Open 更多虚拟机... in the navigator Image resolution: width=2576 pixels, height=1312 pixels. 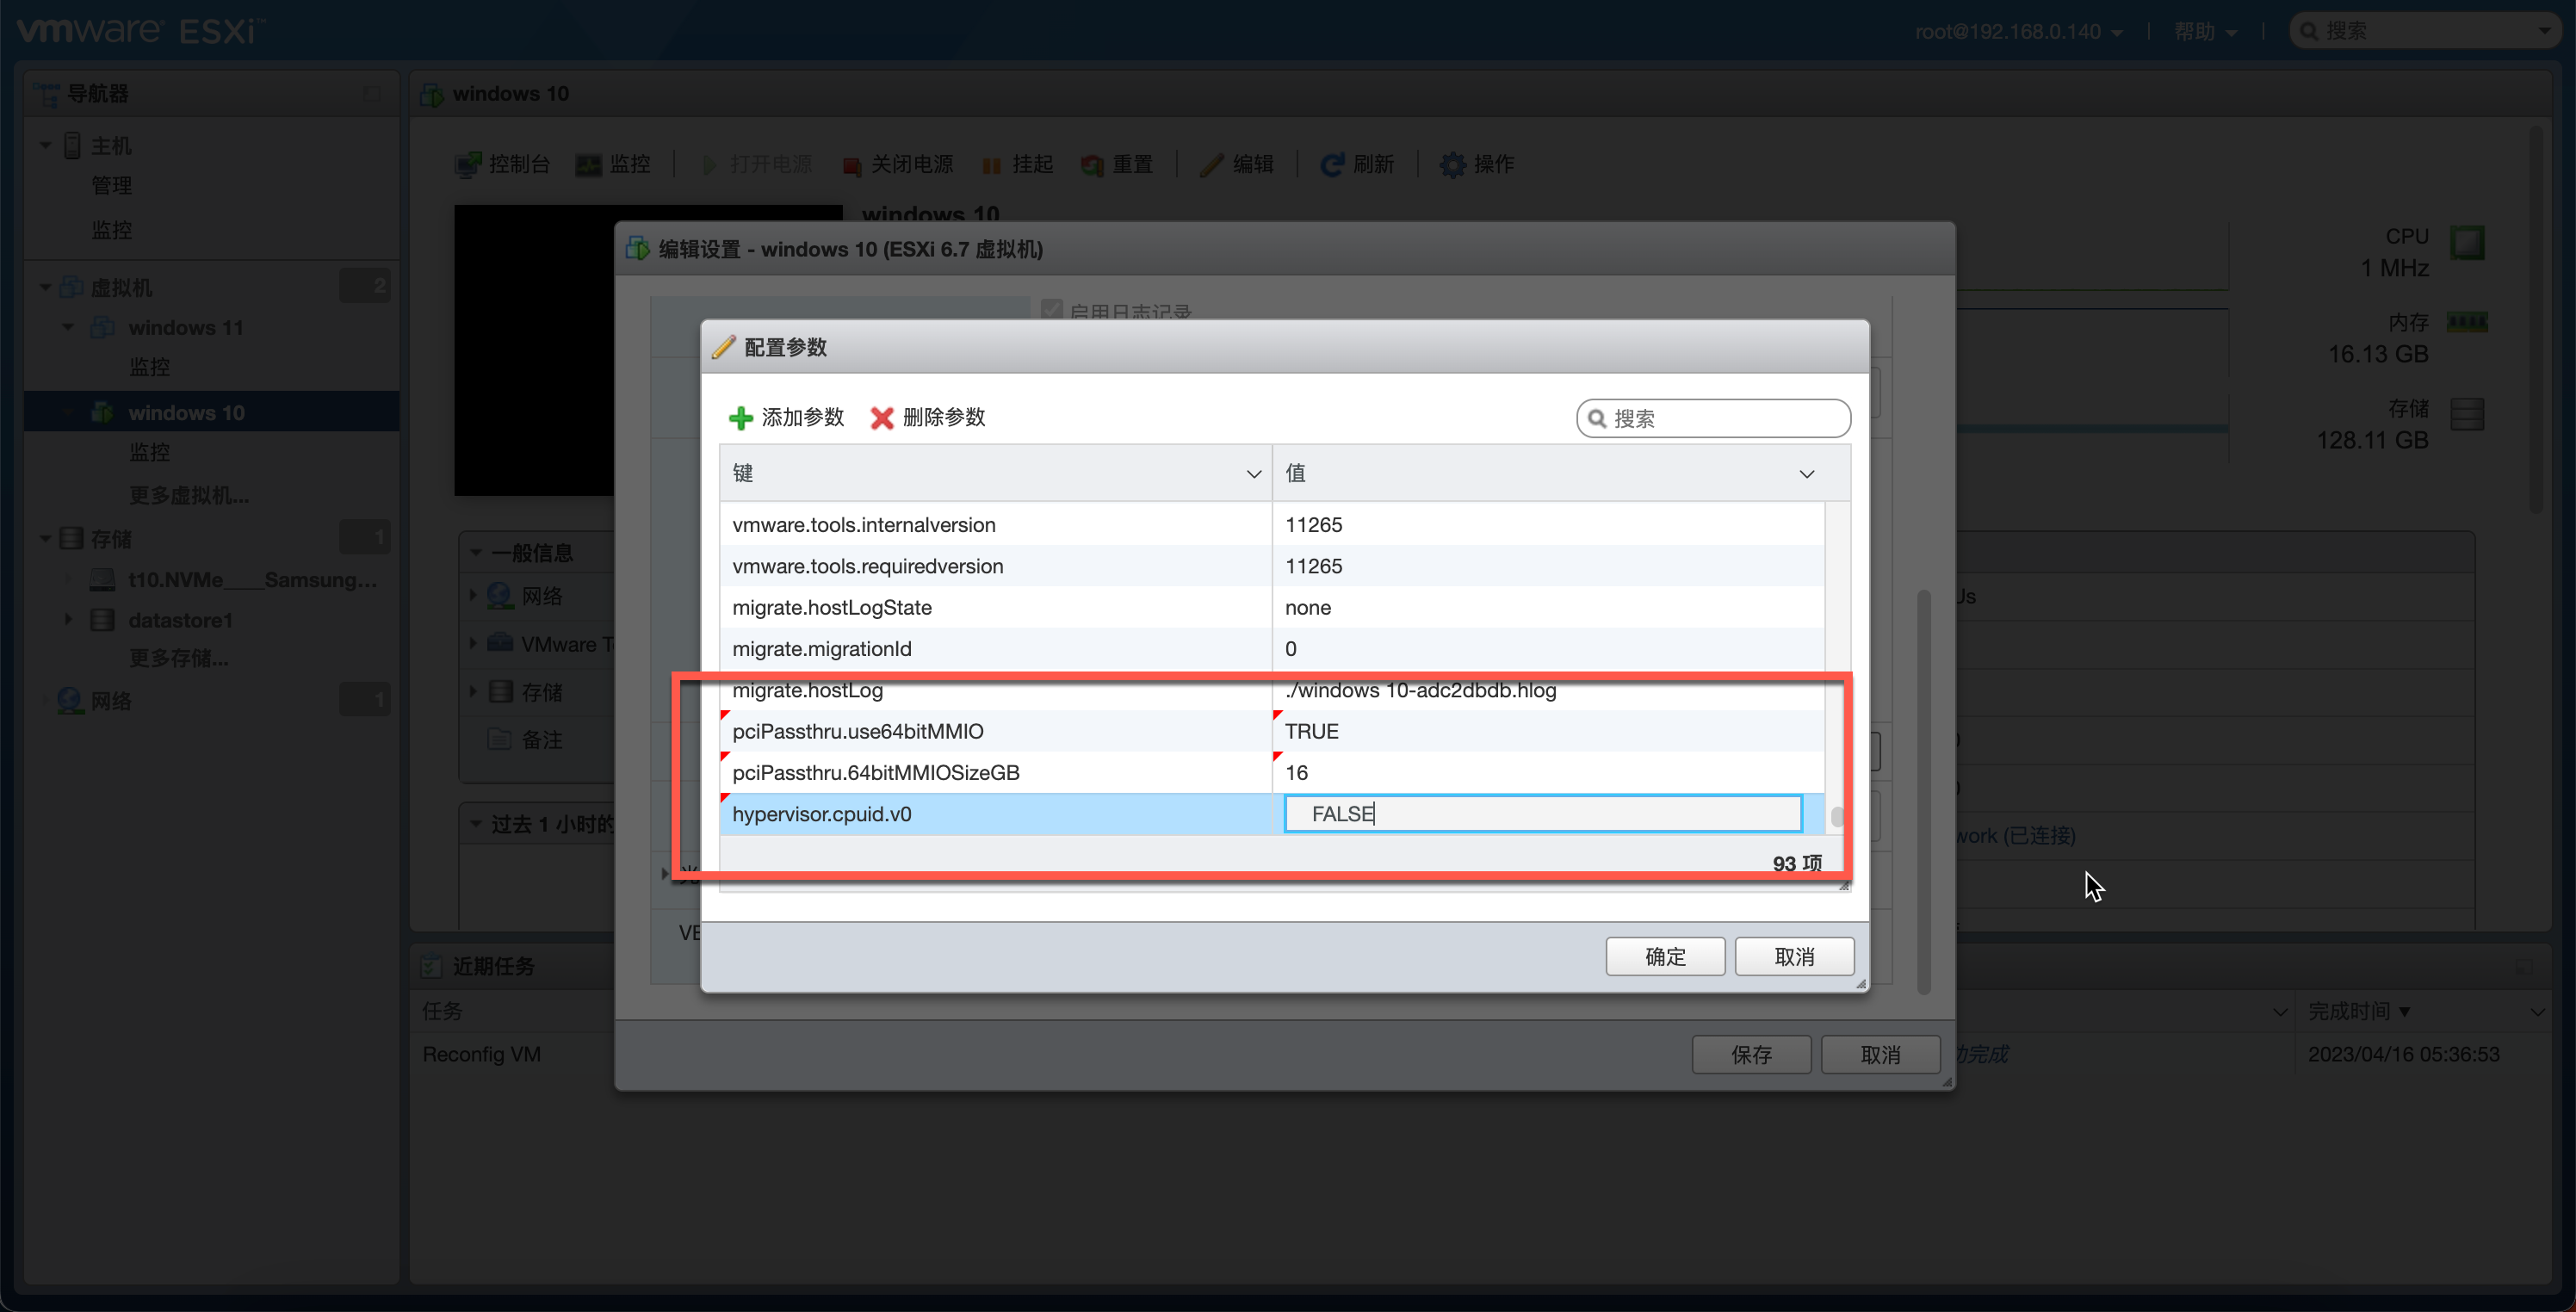(x=188, y=496)
